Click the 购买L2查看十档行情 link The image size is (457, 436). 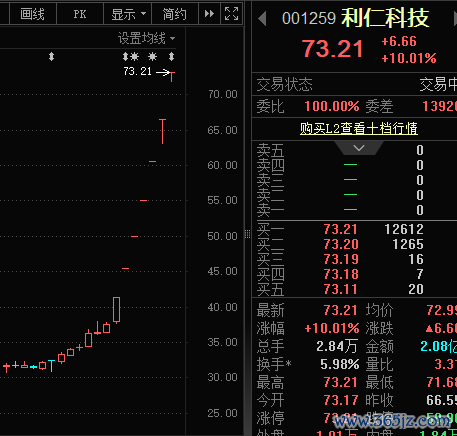click(x=359, y=128)
